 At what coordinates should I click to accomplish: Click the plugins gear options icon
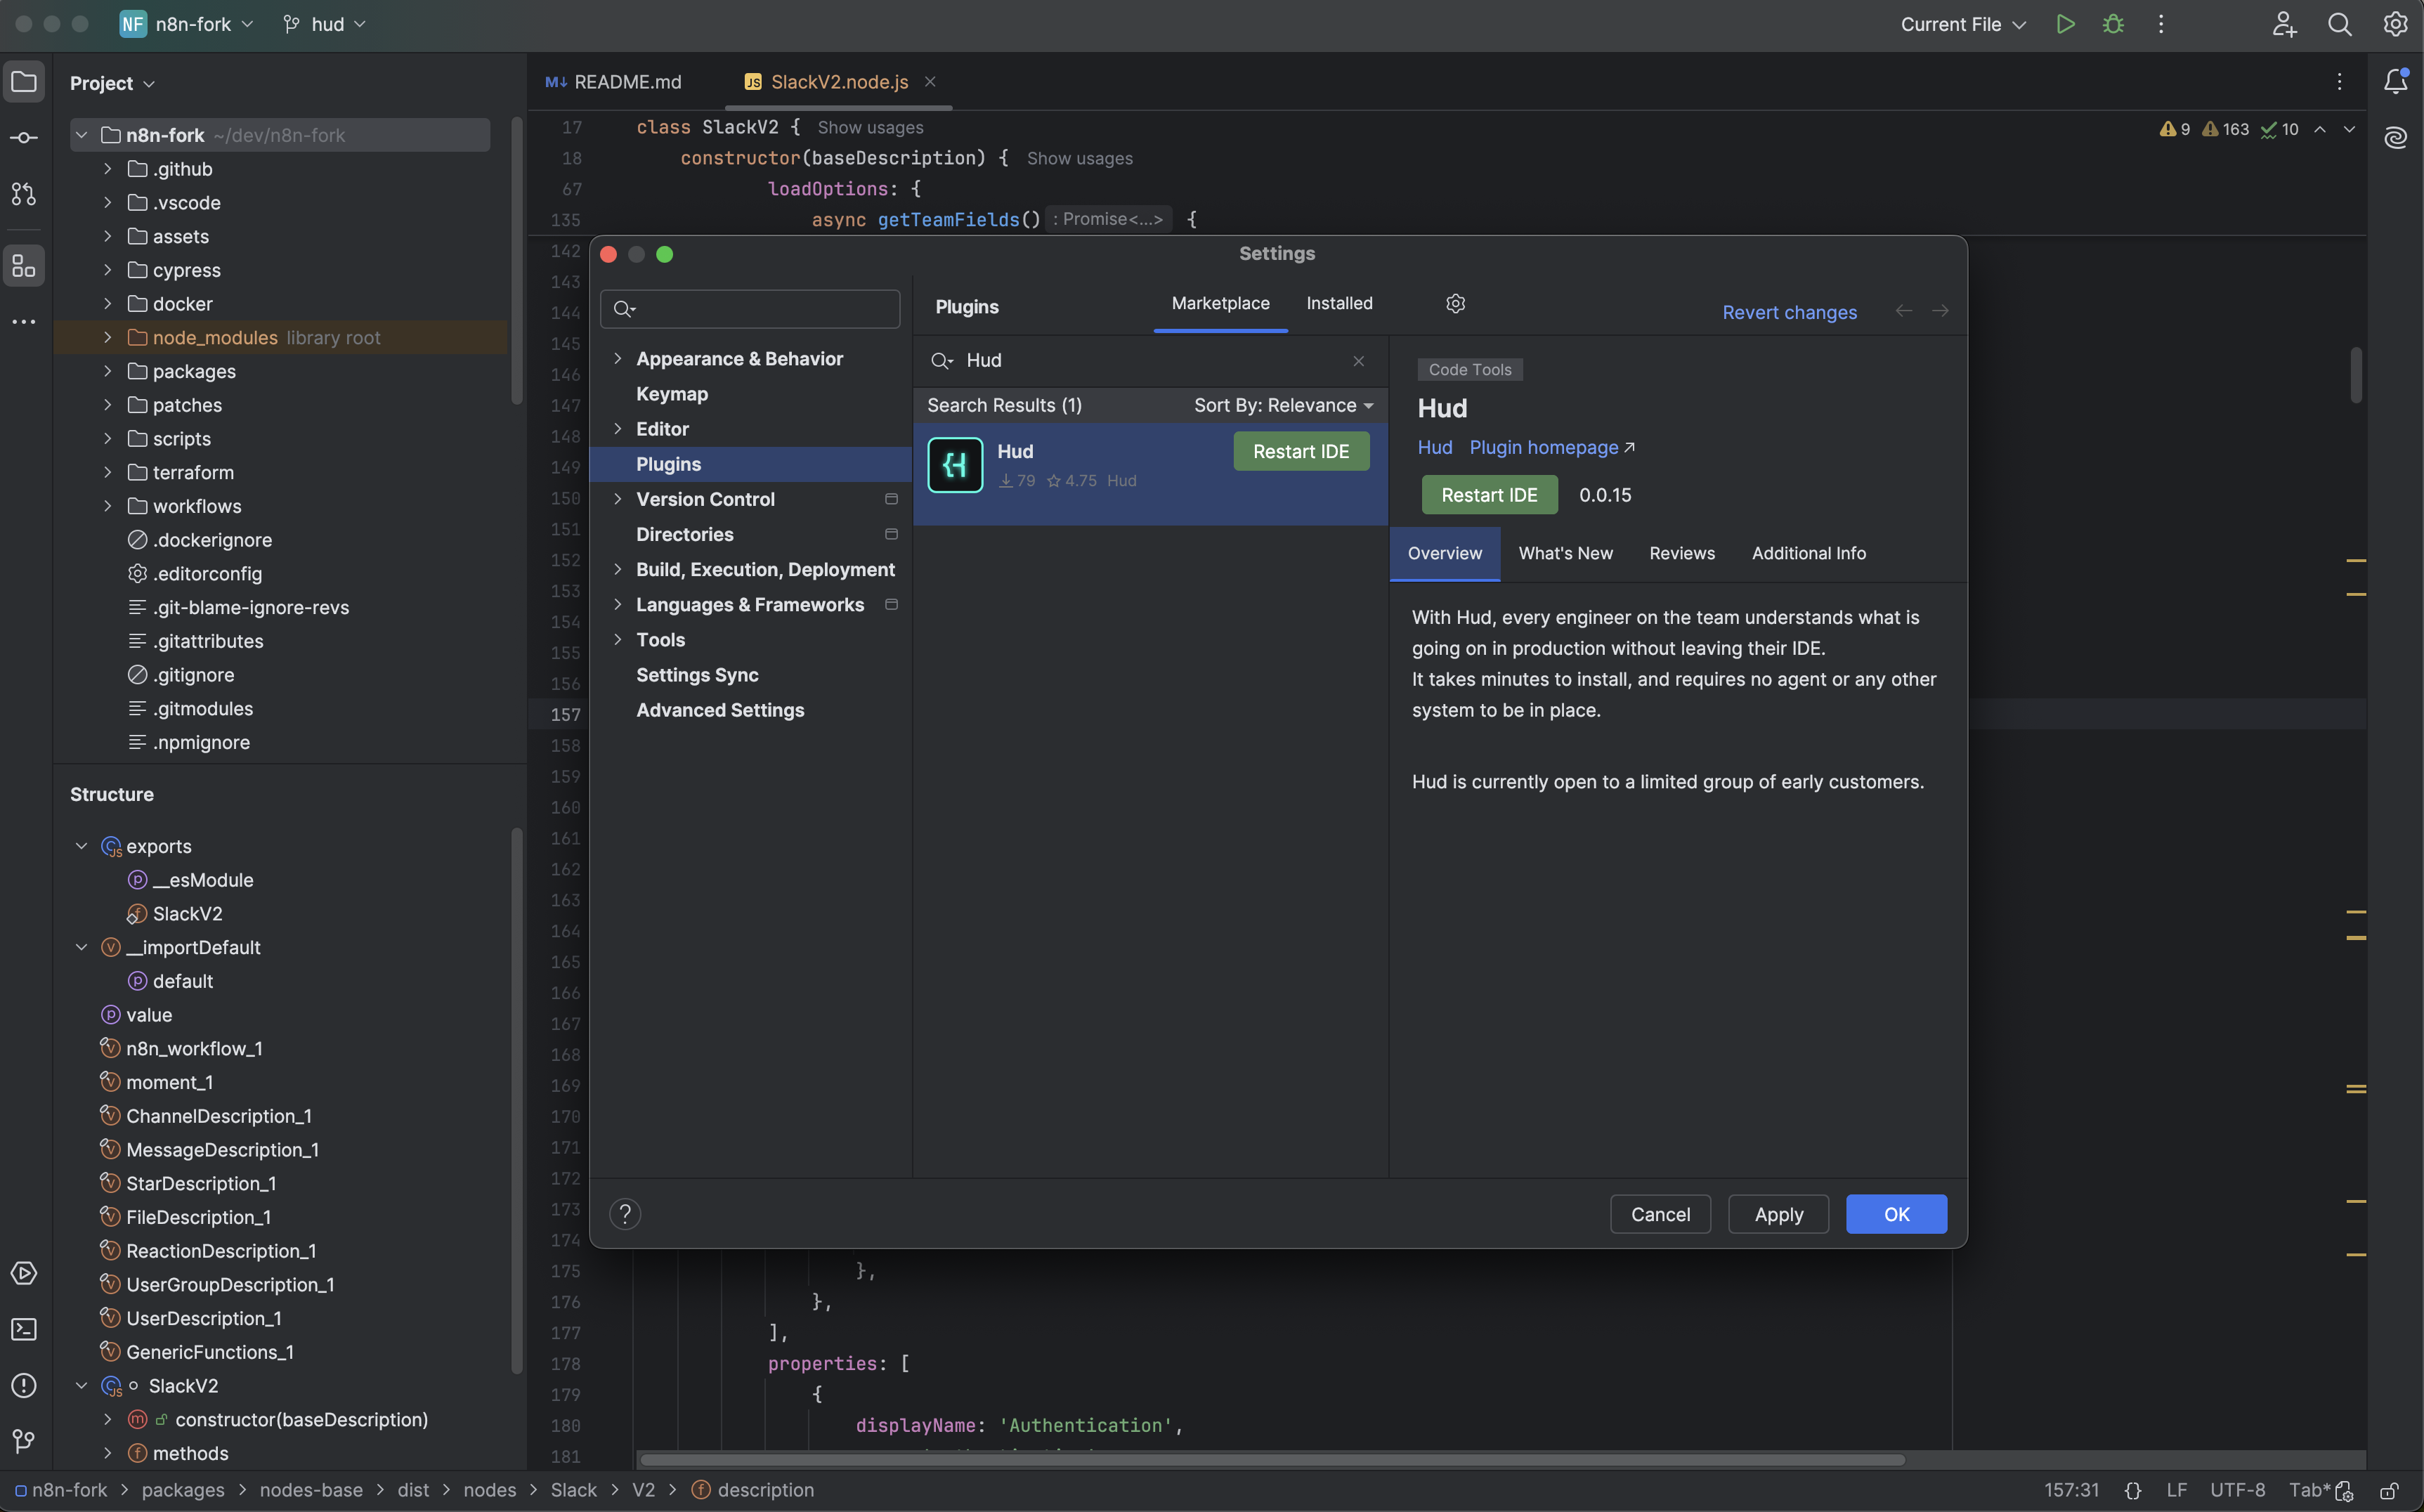pos(1455,304)
